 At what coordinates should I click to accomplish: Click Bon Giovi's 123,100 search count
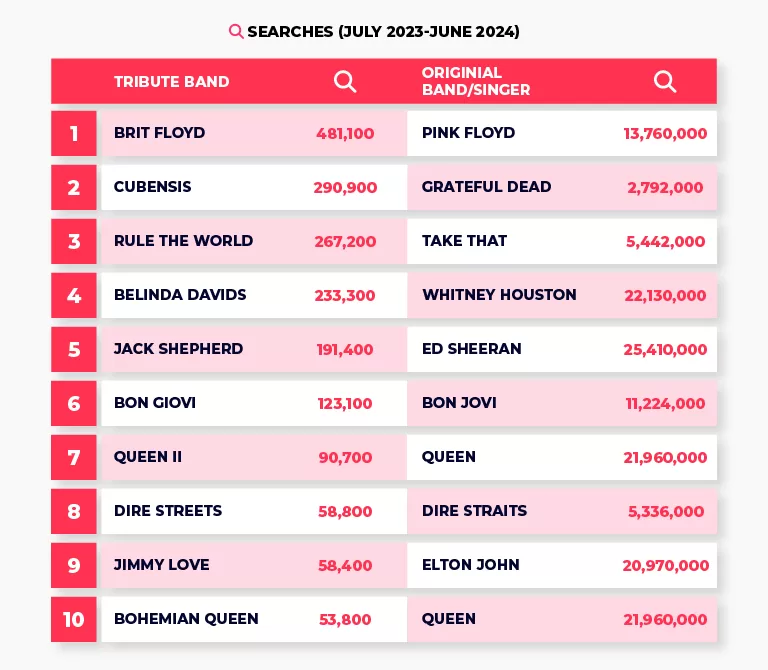click(x=344, y=403)
